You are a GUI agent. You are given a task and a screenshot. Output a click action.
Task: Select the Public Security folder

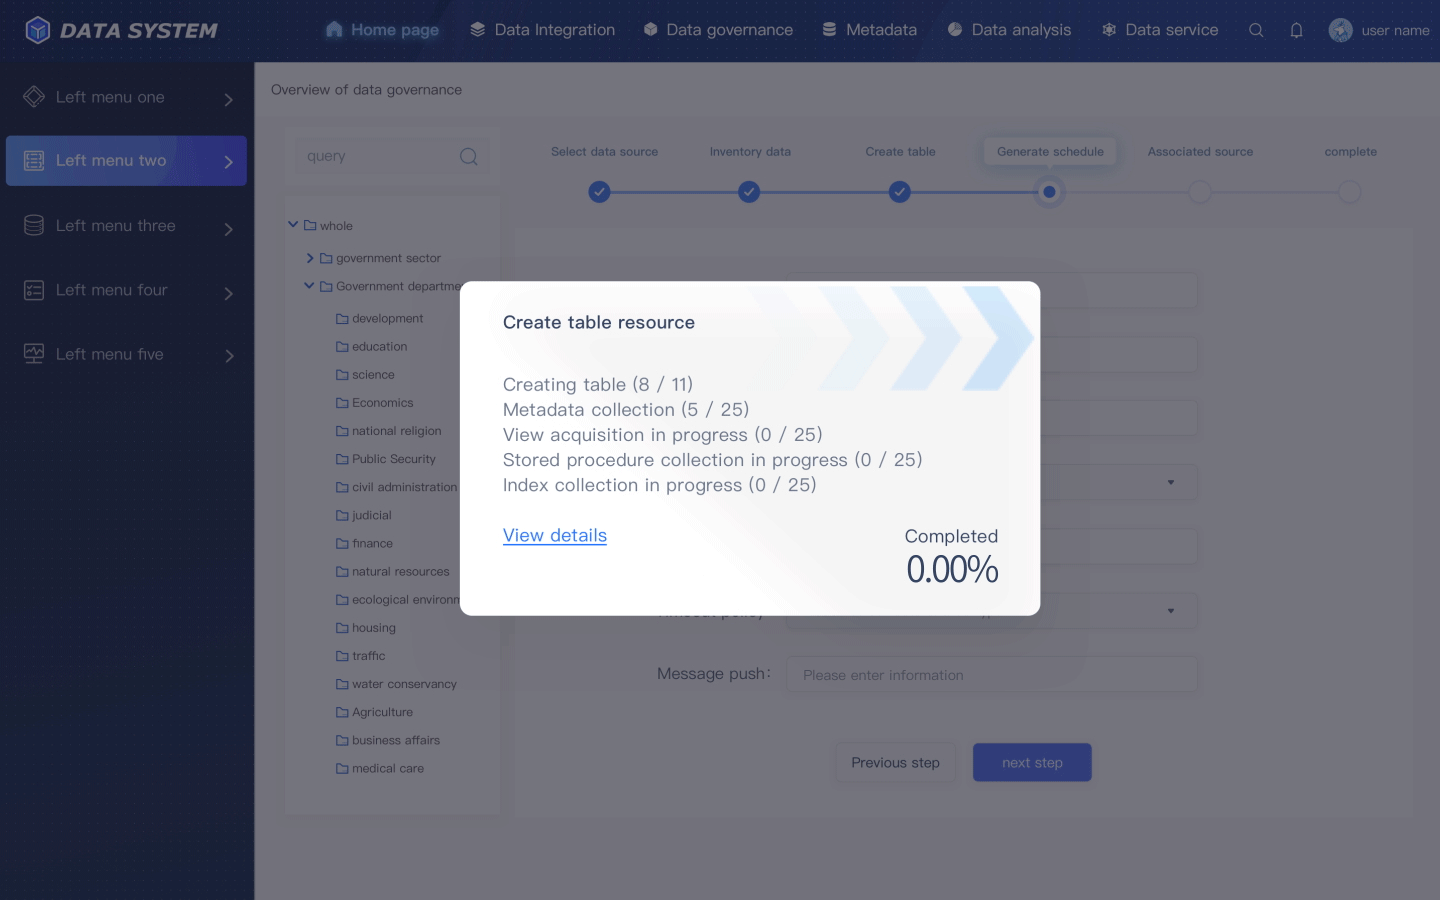click(x=386, y=459)
